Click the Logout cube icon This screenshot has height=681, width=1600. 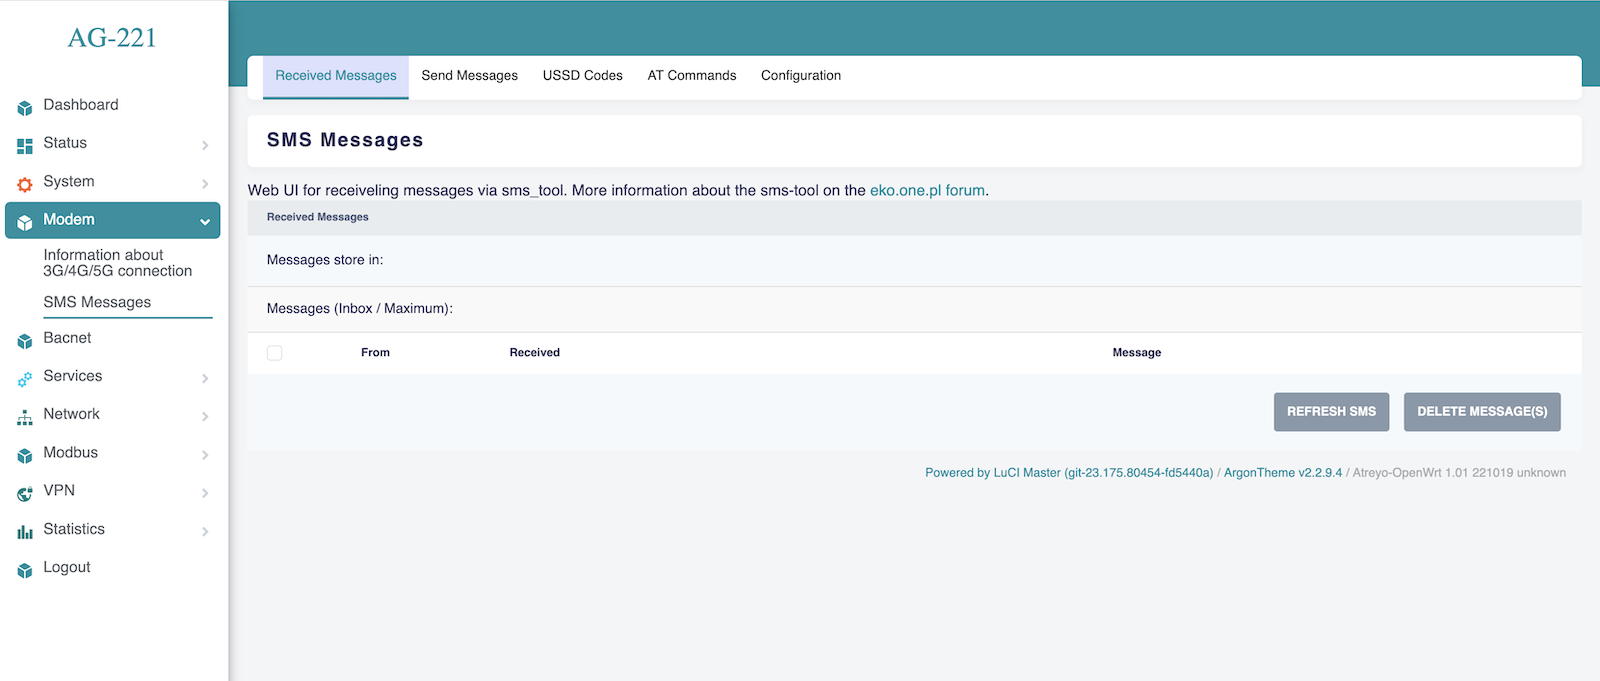(x=25, y=570)
